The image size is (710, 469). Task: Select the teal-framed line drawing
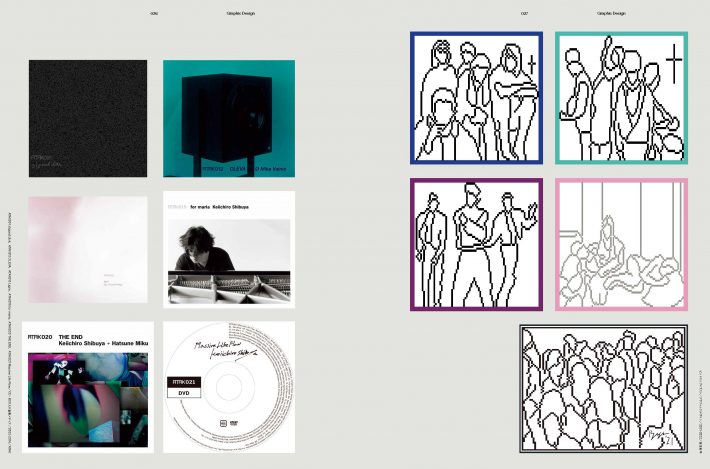coord(621,98)
